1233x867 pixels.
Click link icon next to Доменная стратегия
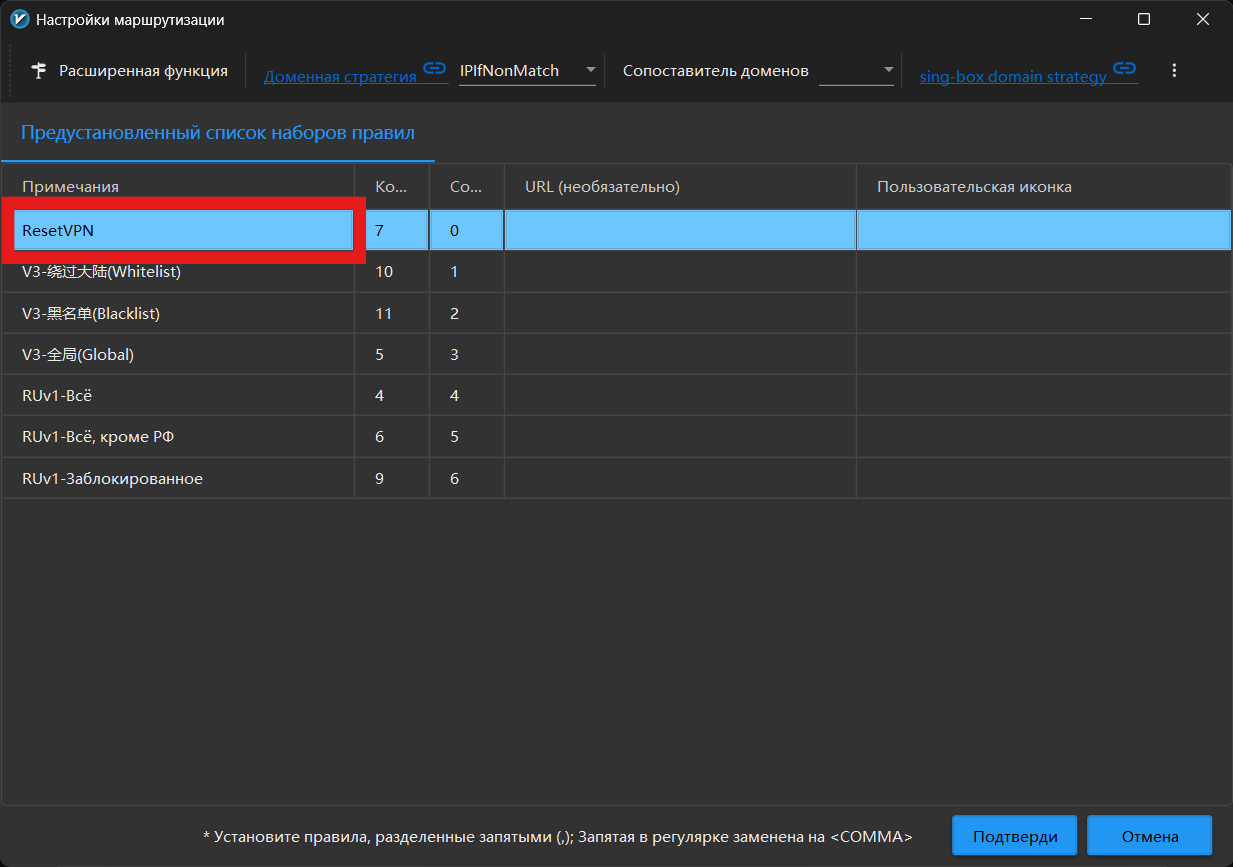tap(434, 69)
